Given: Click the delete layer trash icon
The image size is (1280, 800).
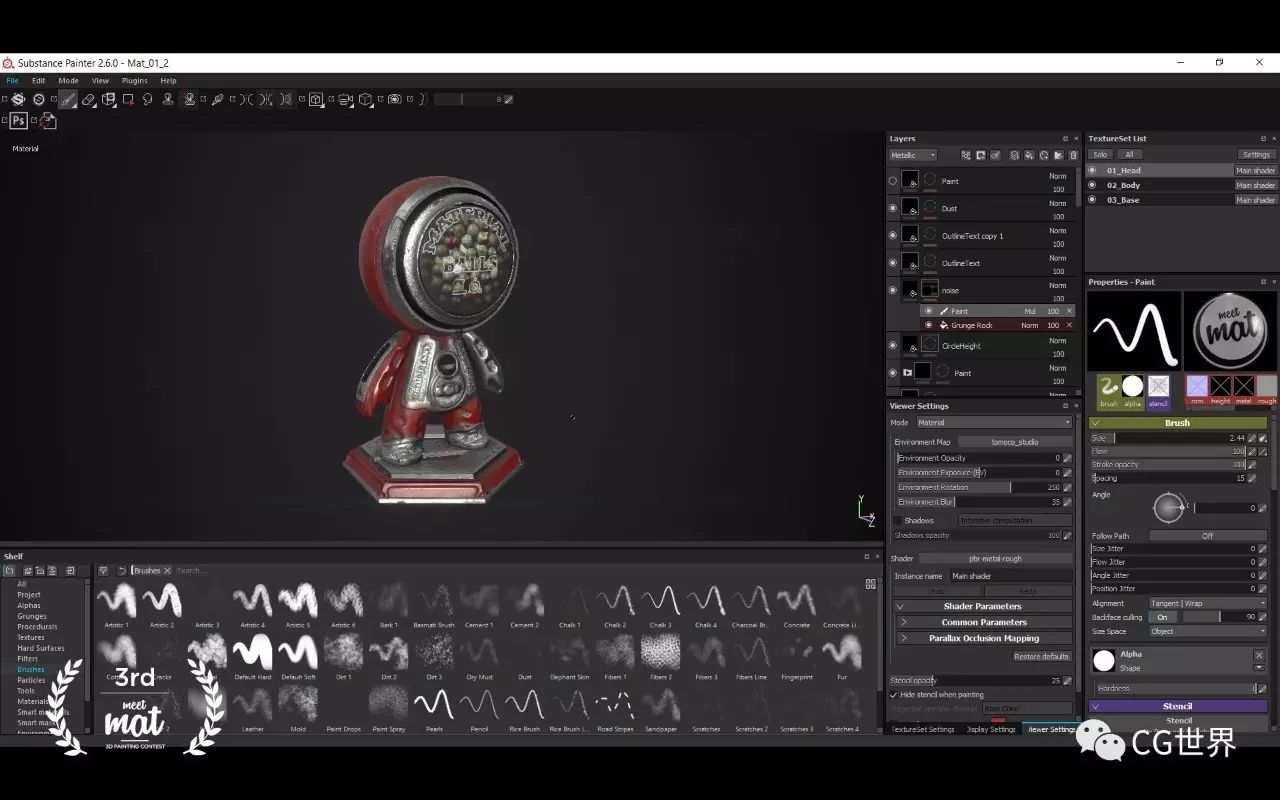Looking at the screenshot, I should coord(1074,155).
